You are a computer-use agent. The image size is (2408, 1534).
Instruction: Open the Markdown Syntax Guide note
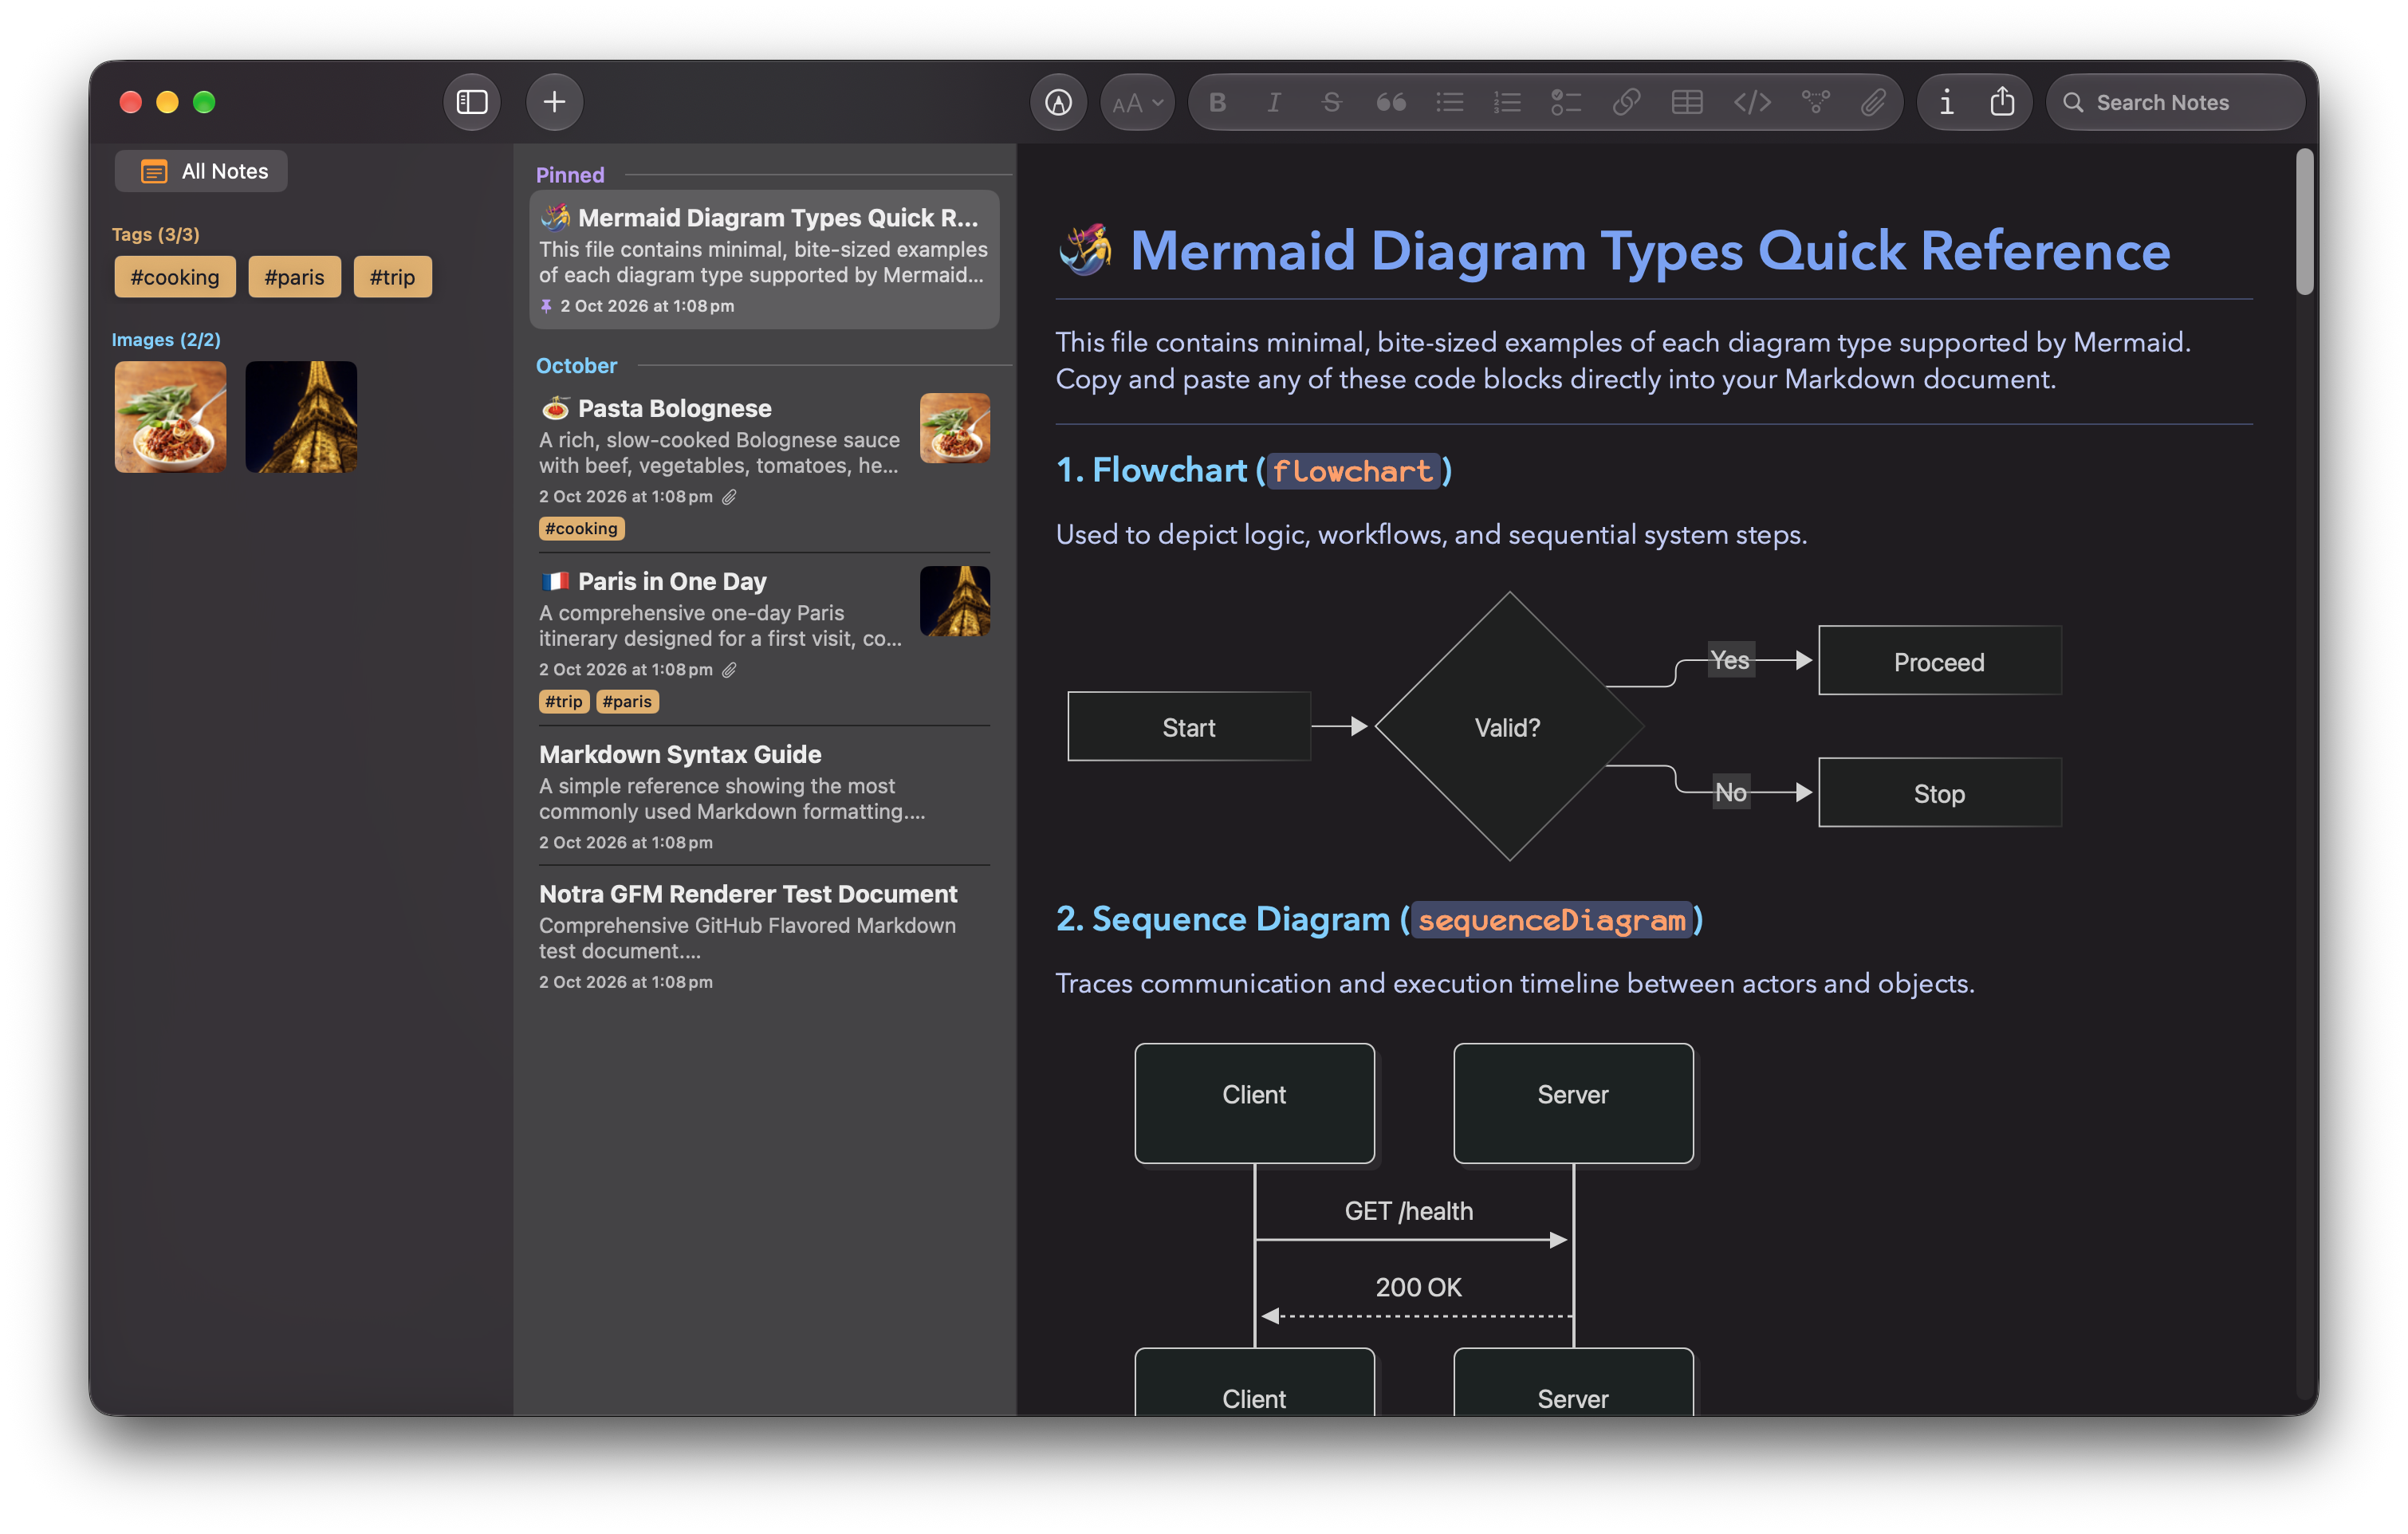click(764, 797)
